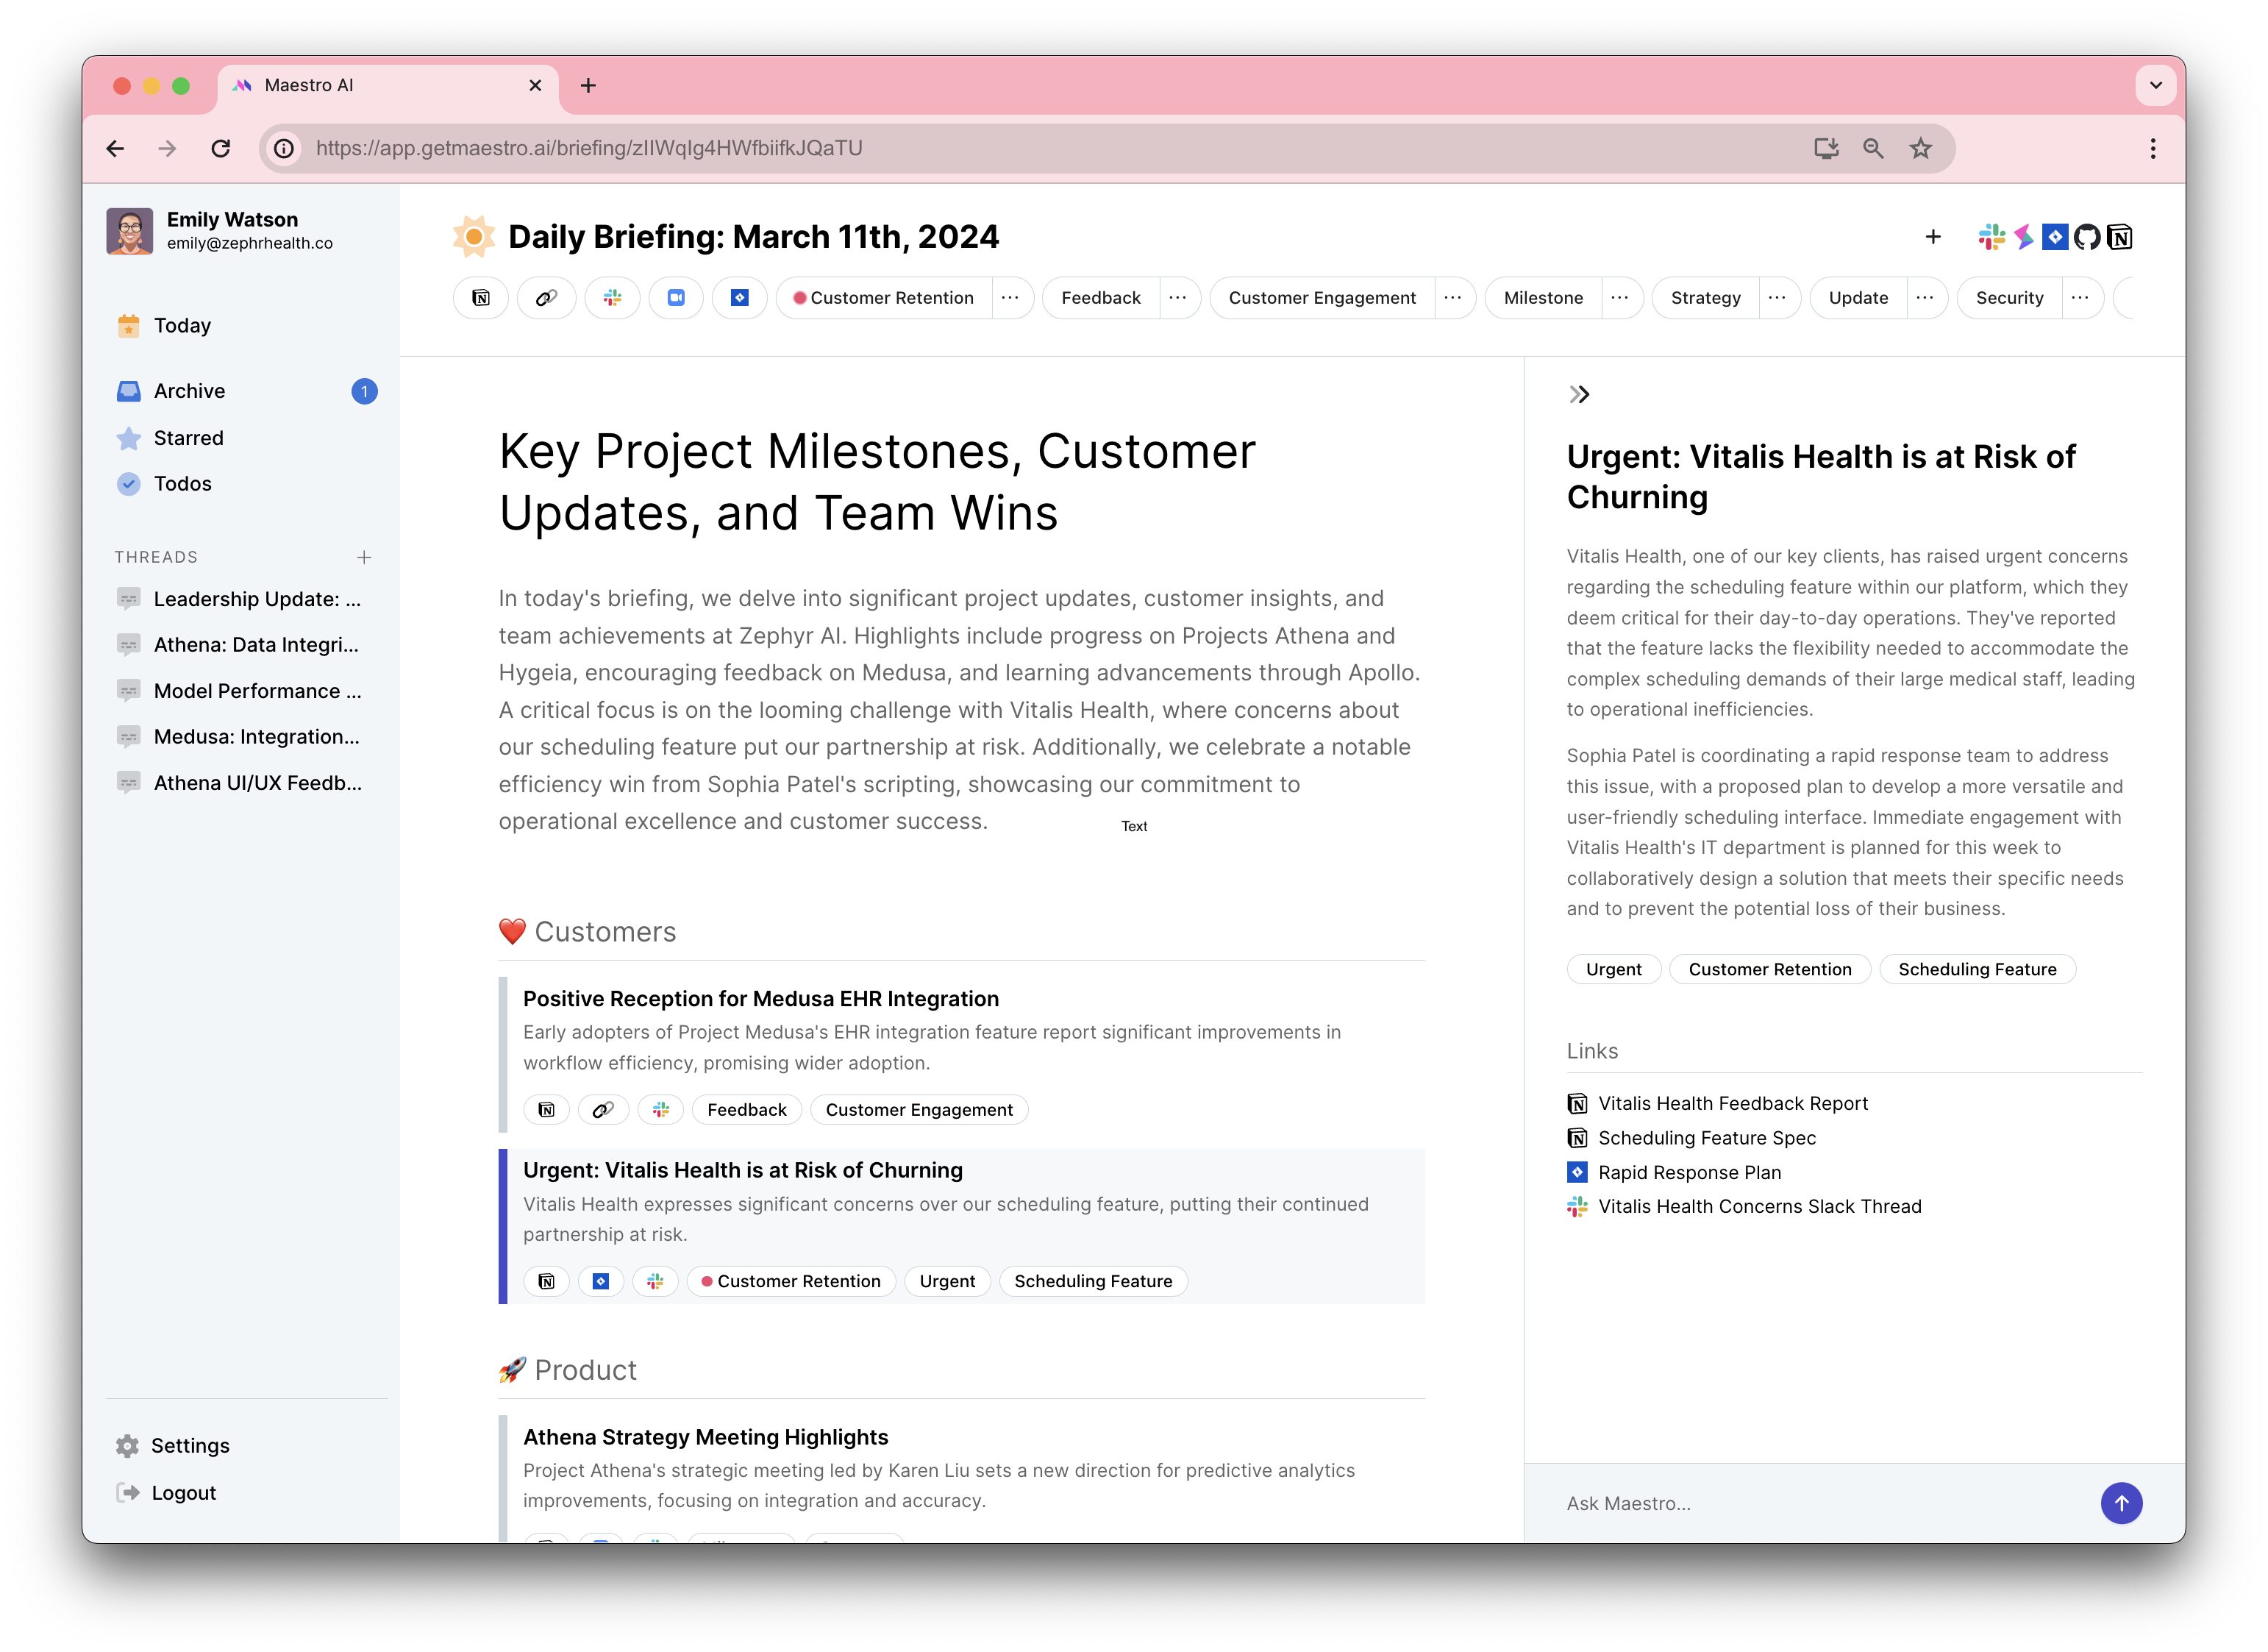
Task: Select the Zoom source filter icon
Action: tap(676, 297)
